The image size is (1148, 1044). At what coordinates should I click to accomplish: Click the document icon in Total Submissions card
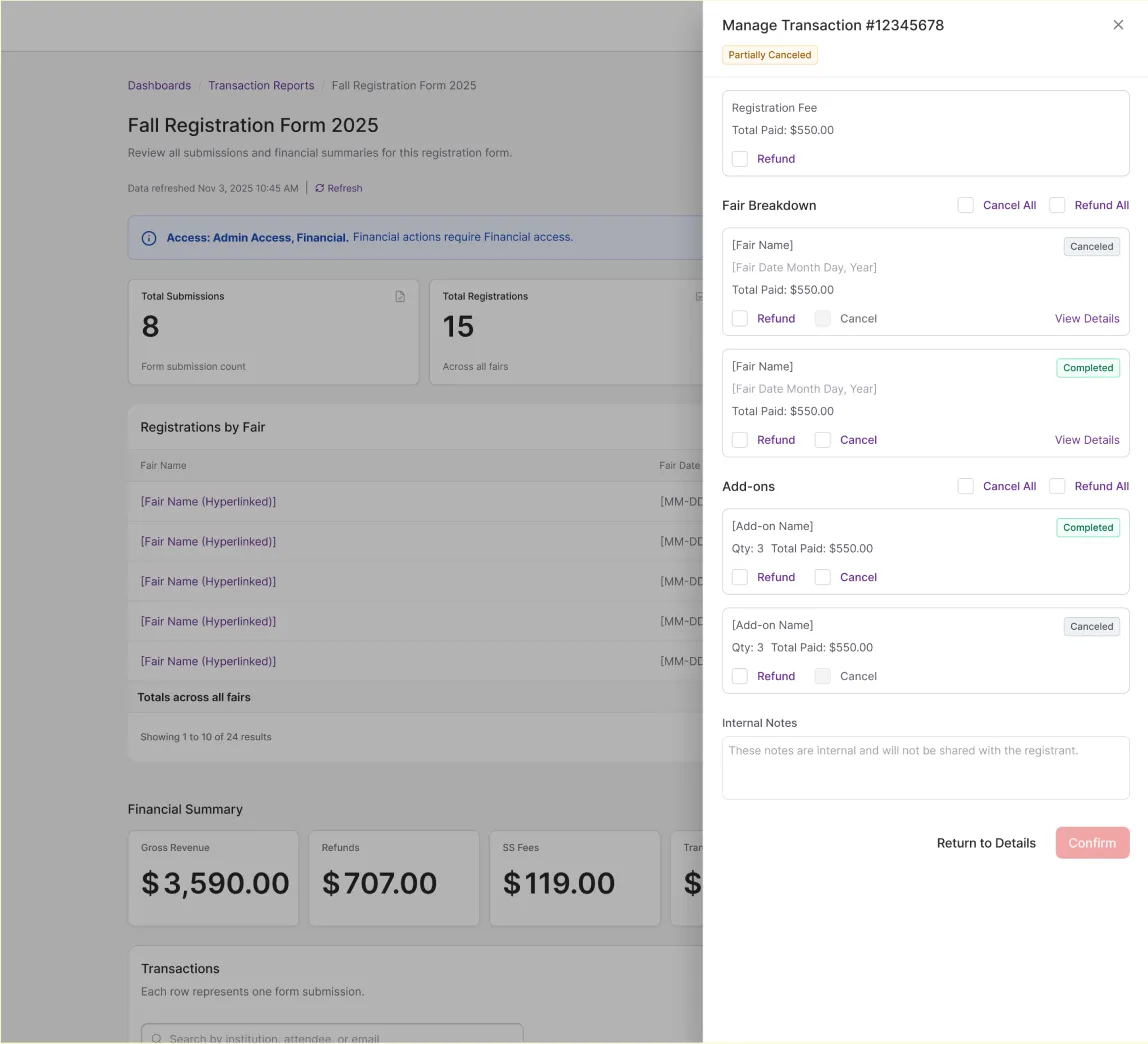400,297
